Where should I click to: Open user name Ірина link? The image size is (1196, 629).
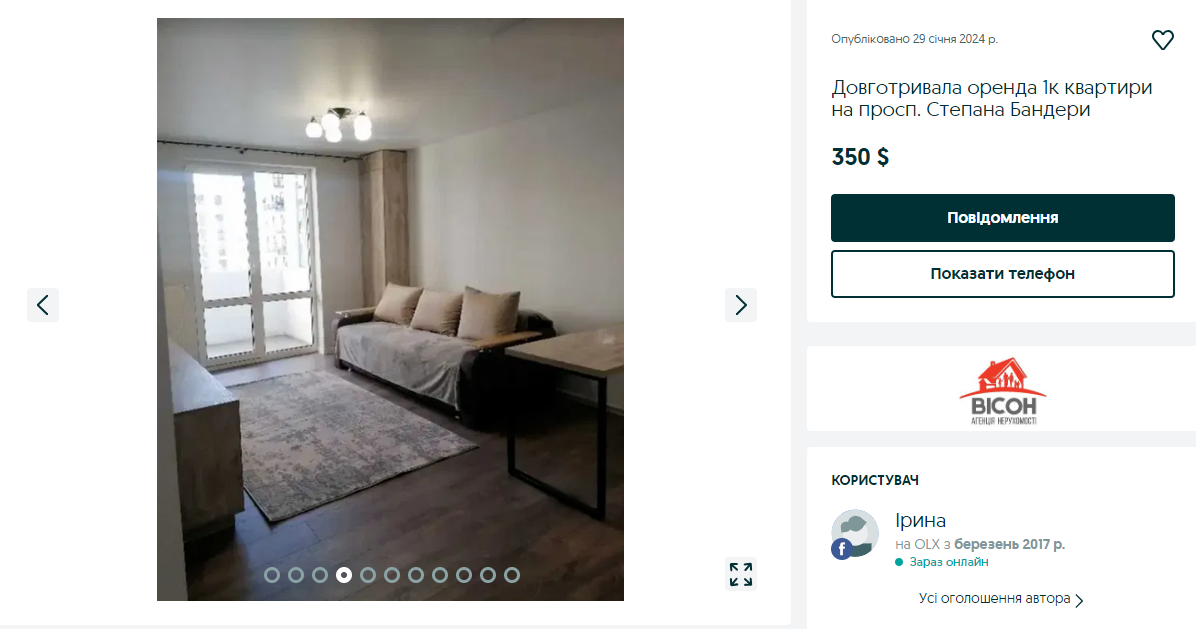coord(920,521)
